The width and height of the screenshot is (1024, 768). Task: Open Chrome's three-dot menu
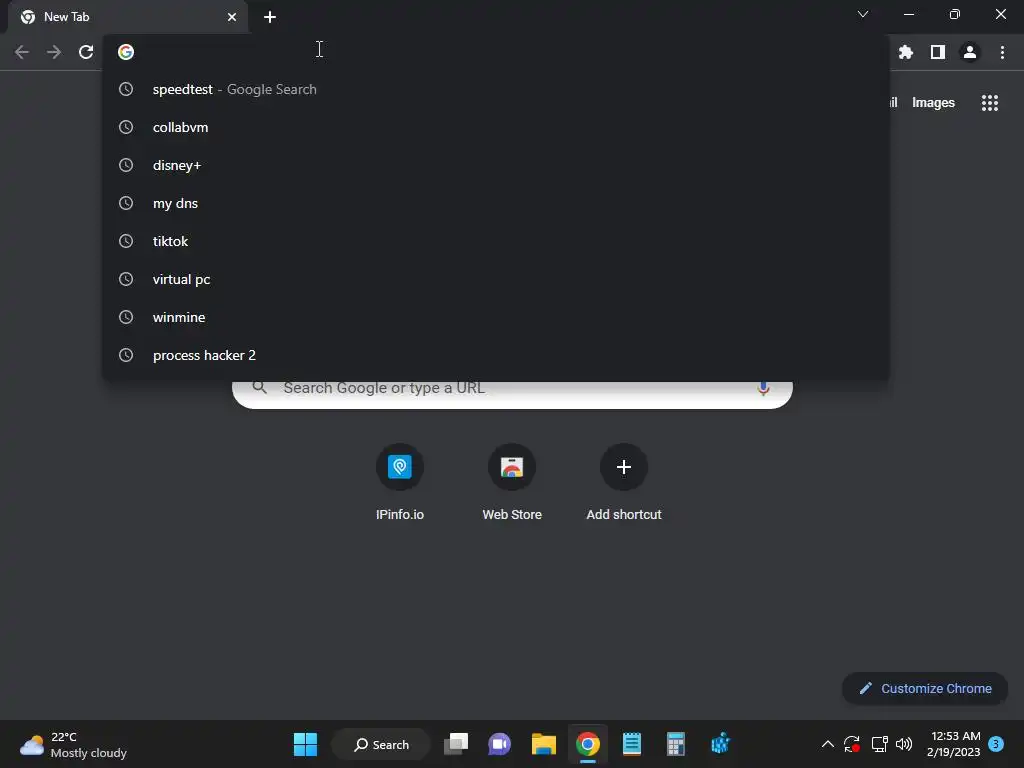(x=1002, y=52)
